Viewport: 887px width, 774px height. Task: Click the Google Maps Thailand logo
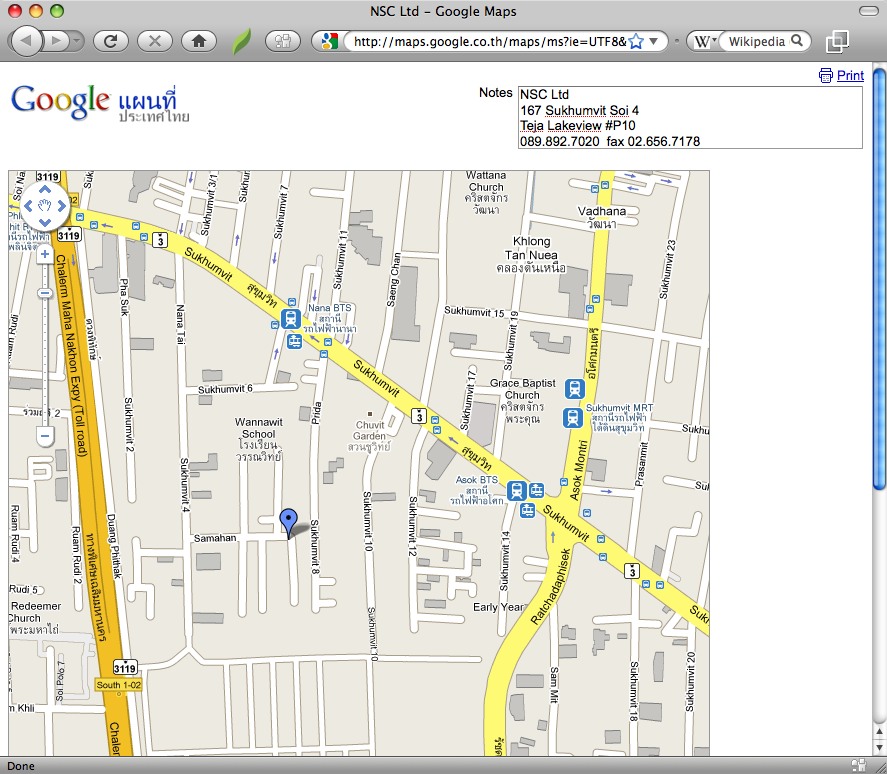(x=100, y=103)
